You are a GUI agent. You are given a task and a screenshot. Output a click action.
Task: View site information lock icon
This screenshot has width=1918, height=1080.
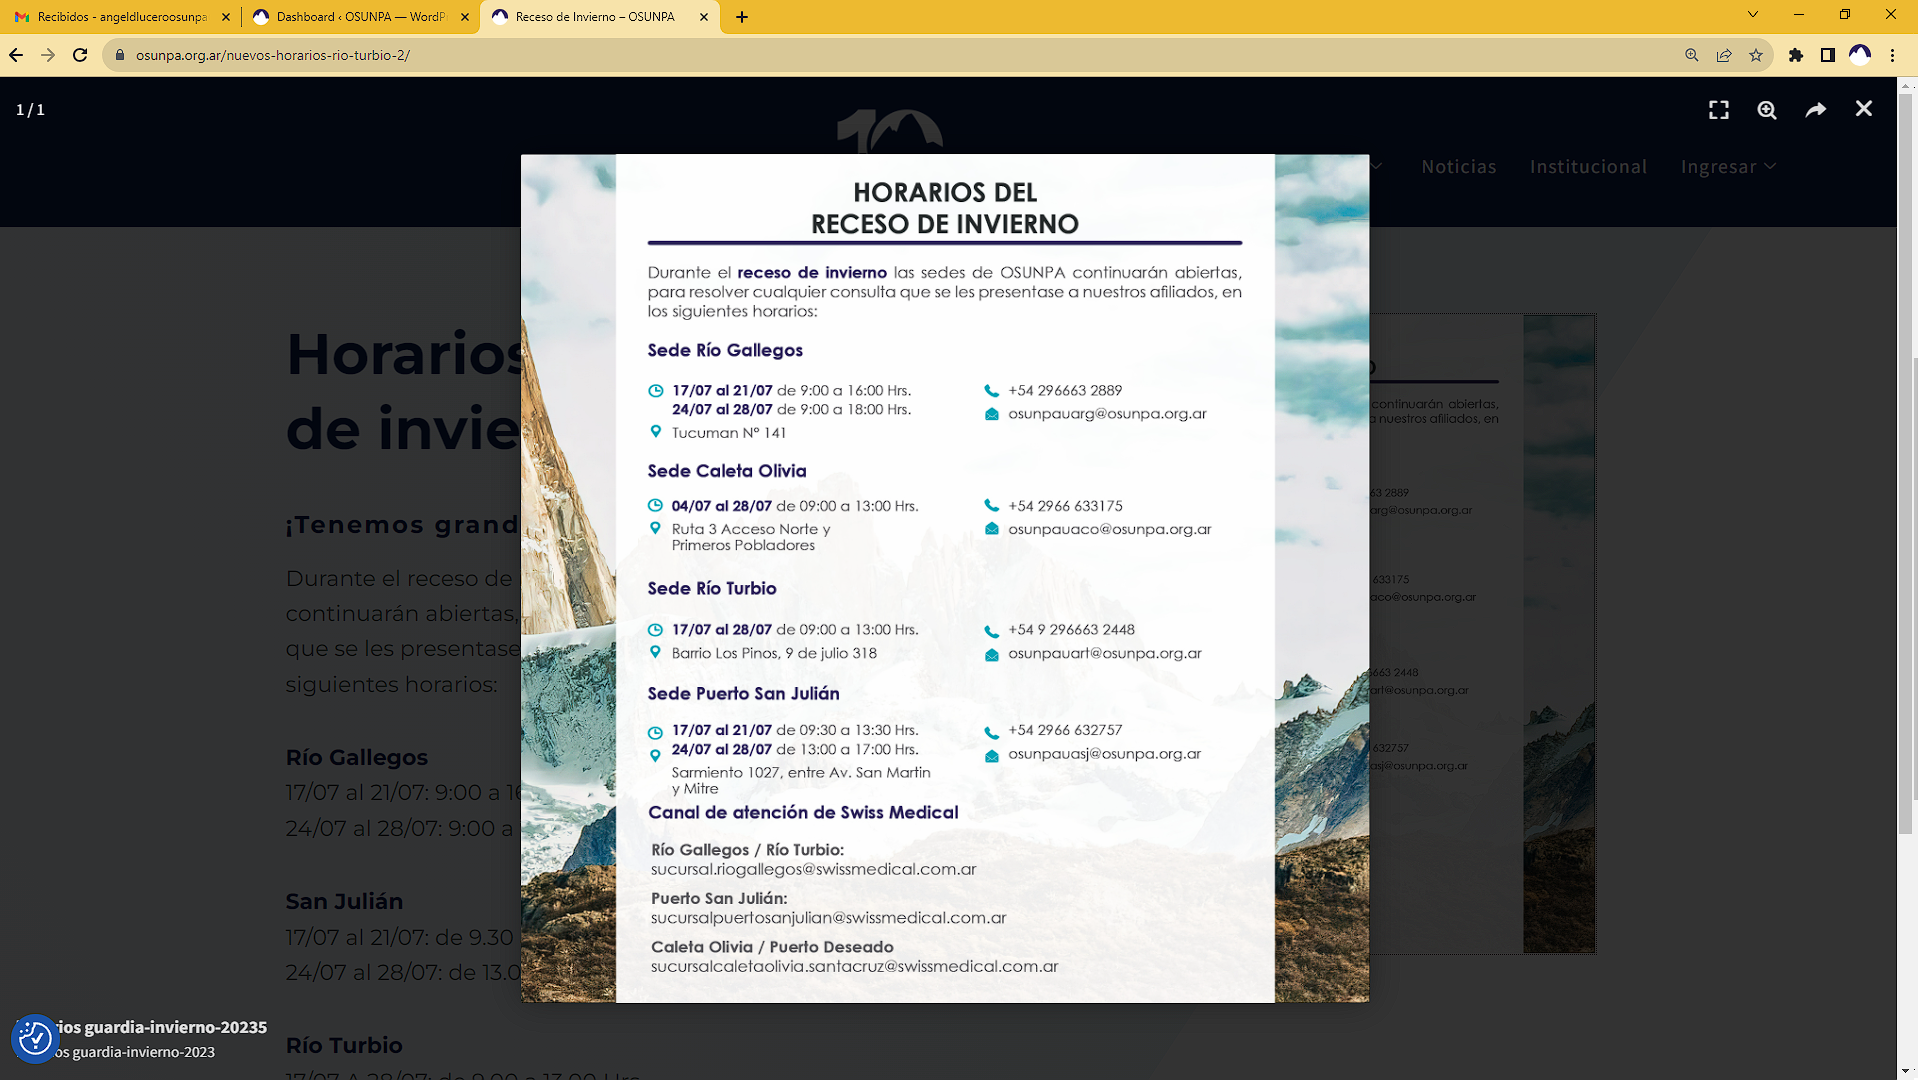point(120,55)
